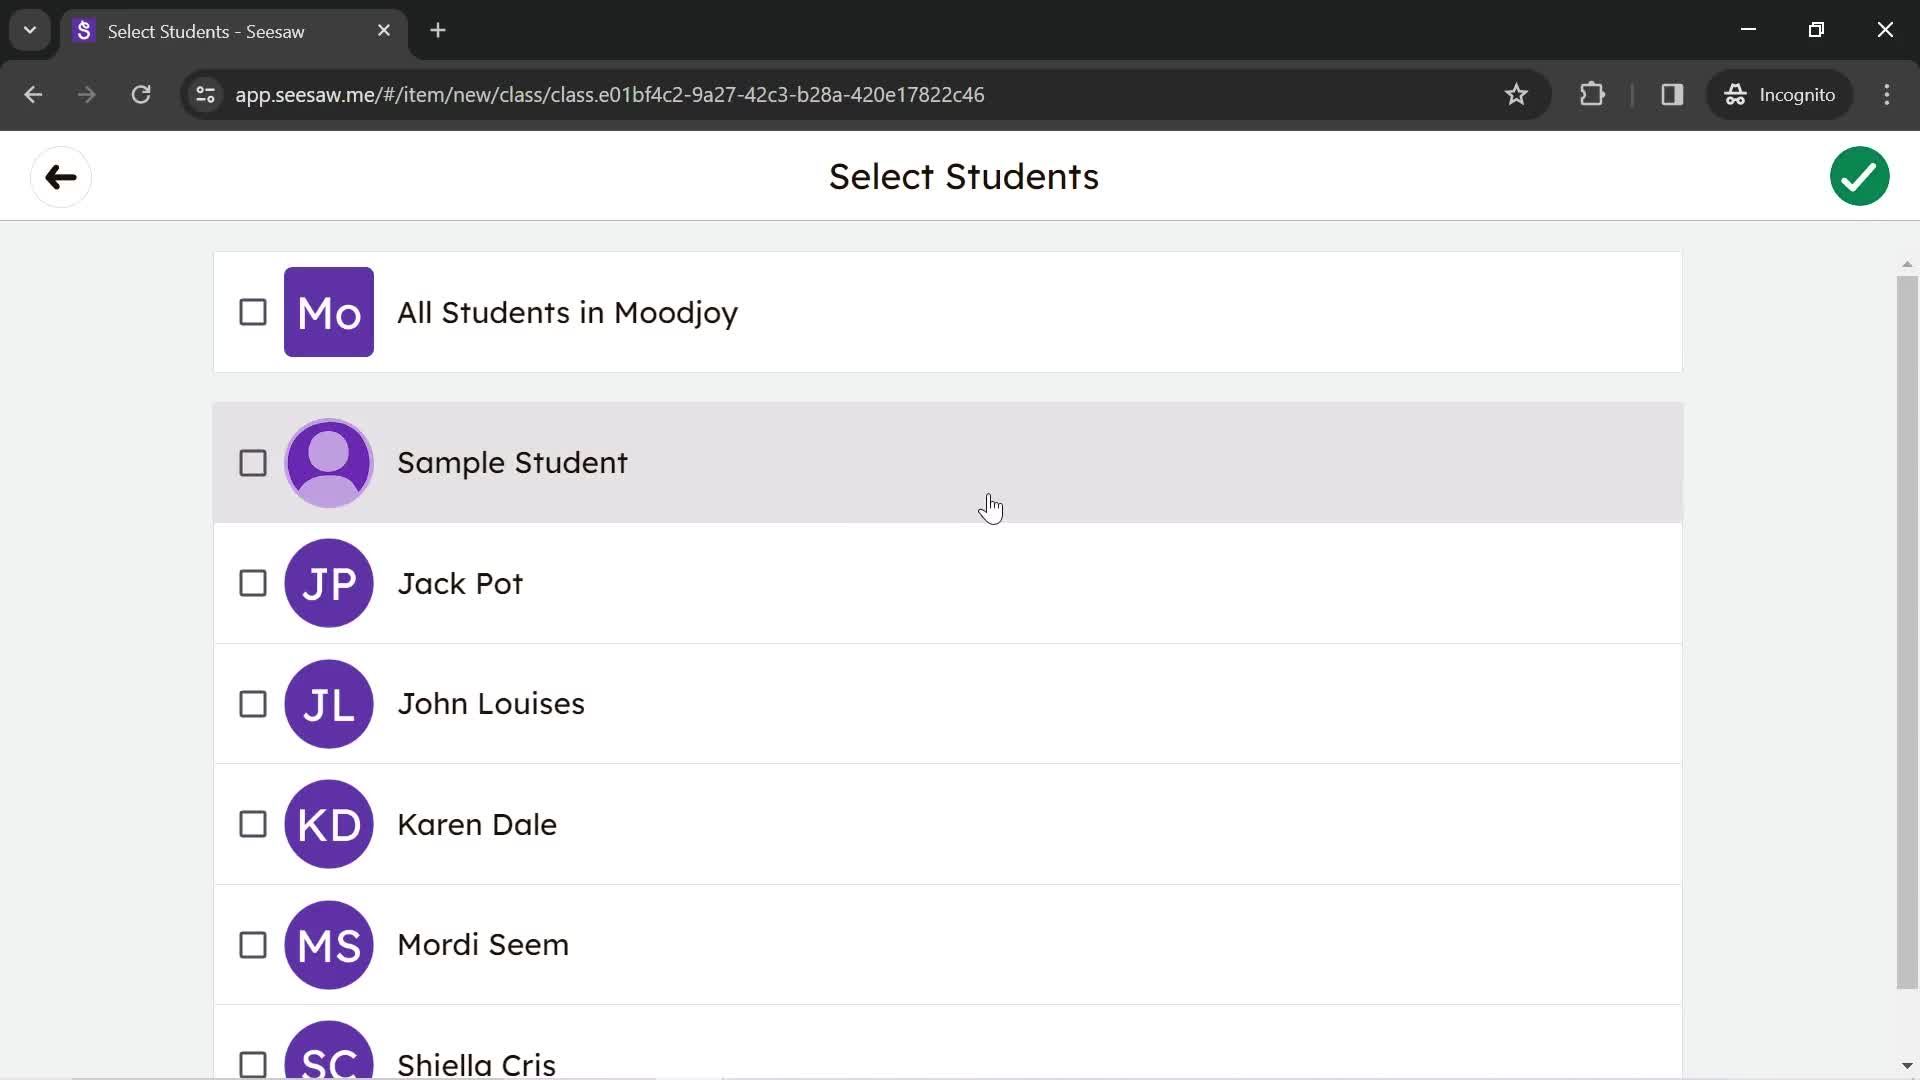Select the Jack Pot student checkbox
The height and width of the screenshot is (1080, 1920).
[x=252, y=583]
